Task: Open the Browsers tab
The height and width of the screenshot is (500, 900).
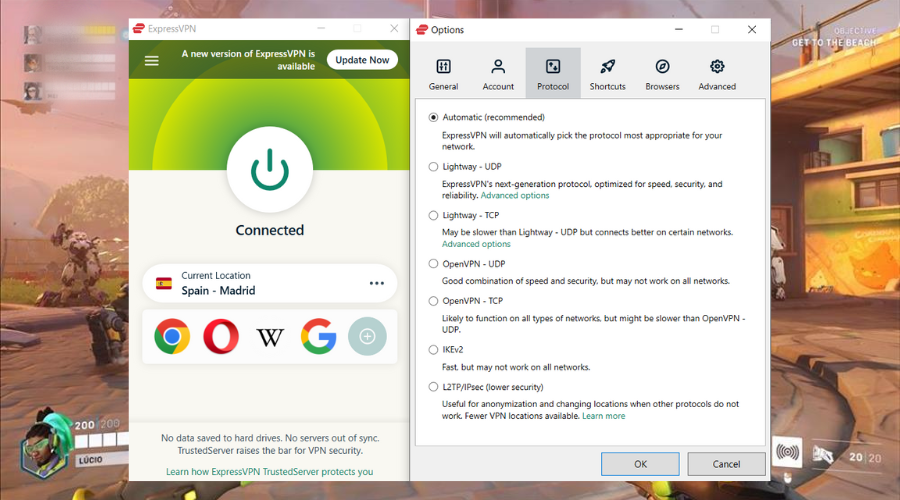Action: [x=662, y=74]
